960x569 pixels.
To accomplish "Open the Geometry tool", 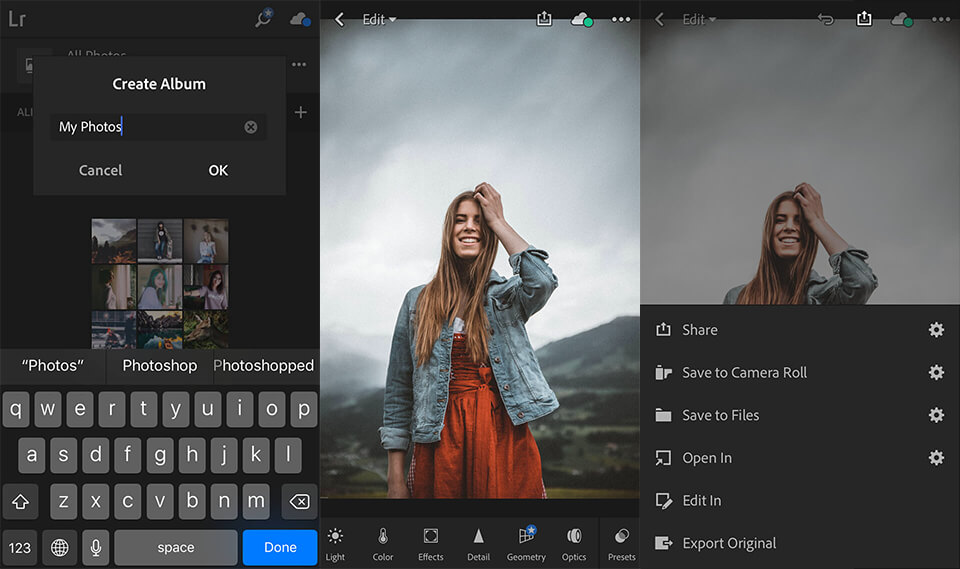I will point(526,543).
